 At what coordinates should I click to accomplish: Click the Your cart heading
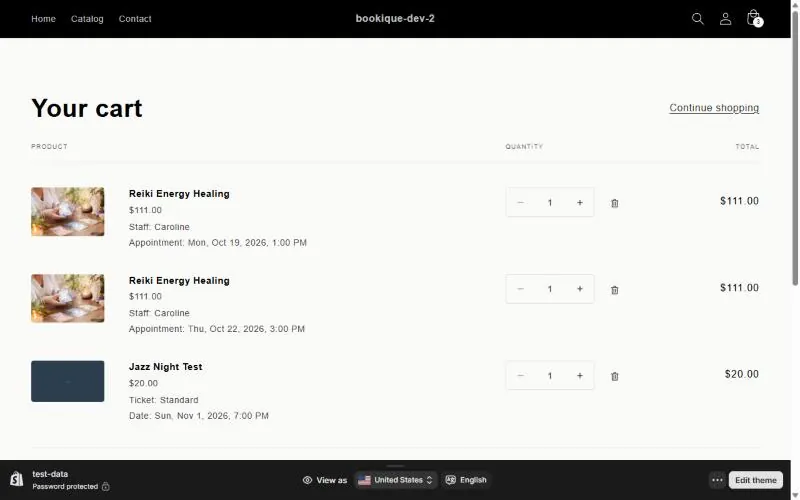coord(87,108)
